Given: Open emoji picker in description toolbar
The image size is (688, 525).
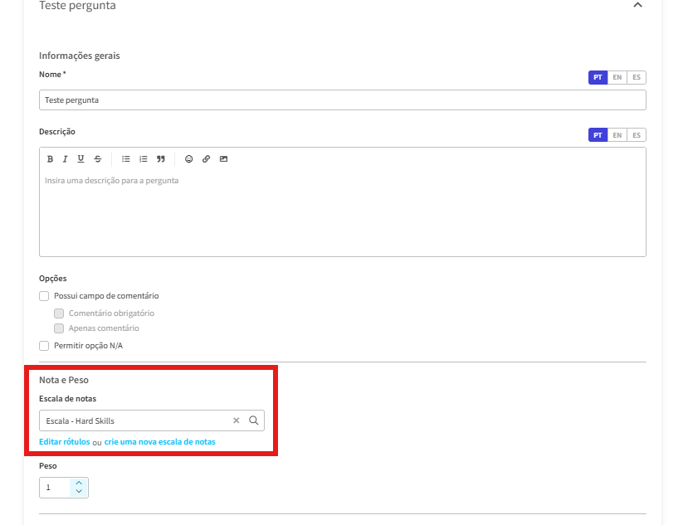Looking at the screenshot, I should tap(189, 159).
